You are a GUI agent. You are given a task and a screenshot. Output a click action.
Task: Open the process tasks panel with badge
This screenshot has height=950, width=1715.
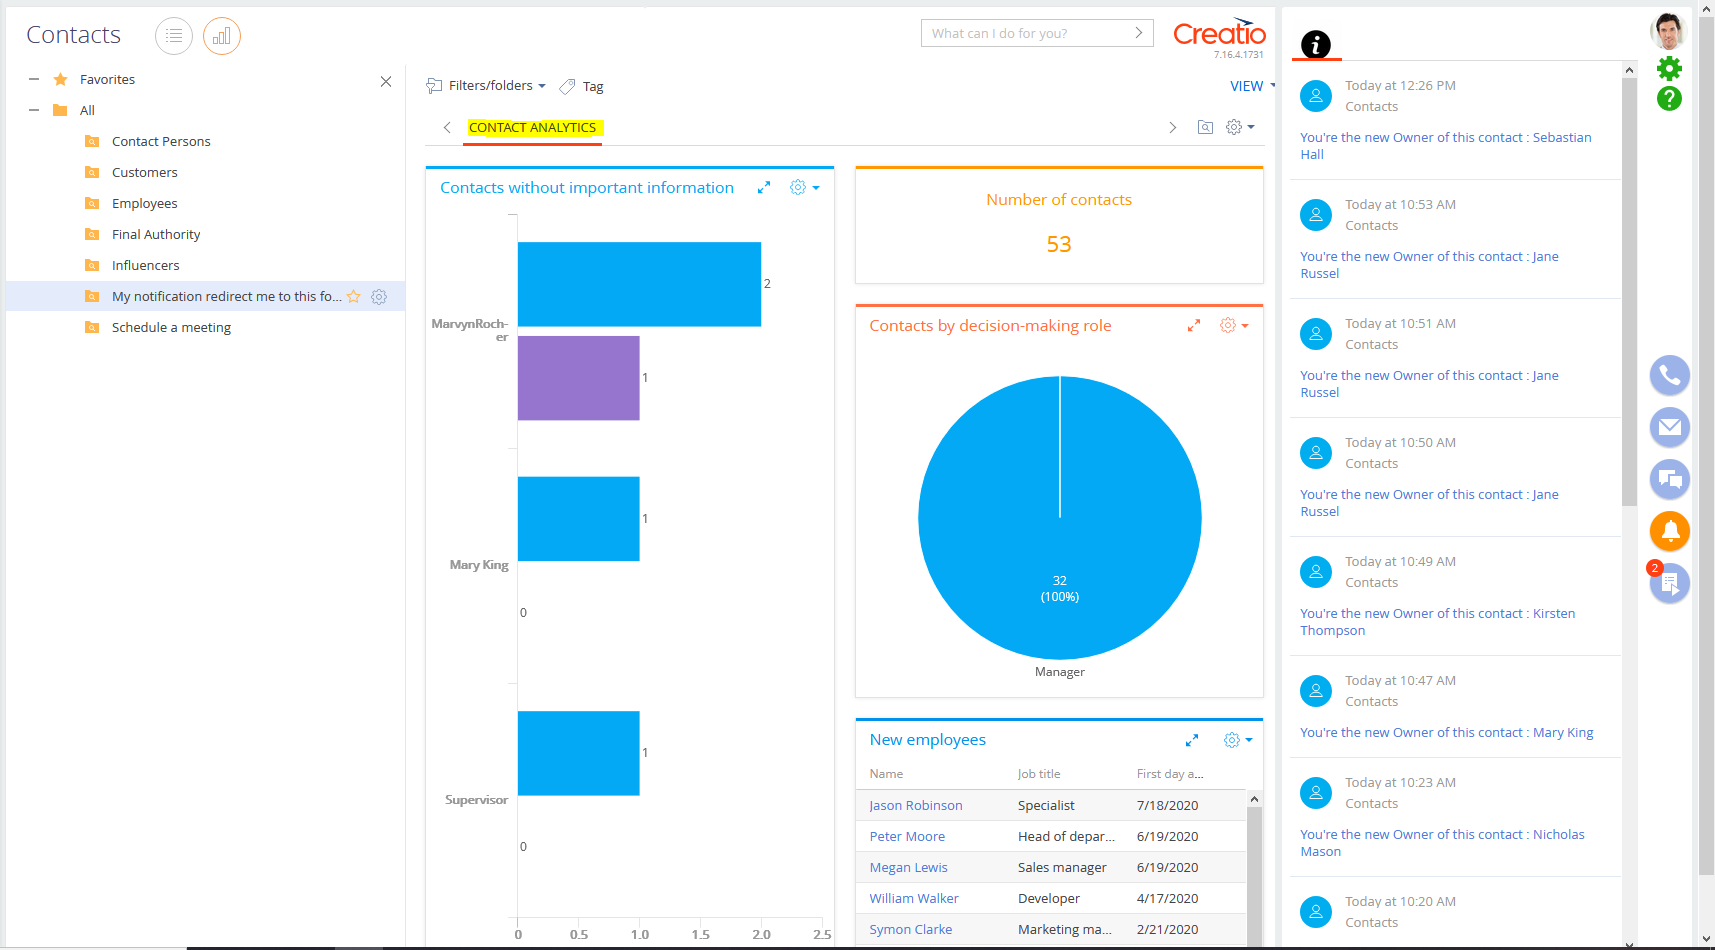(1669, 583)
